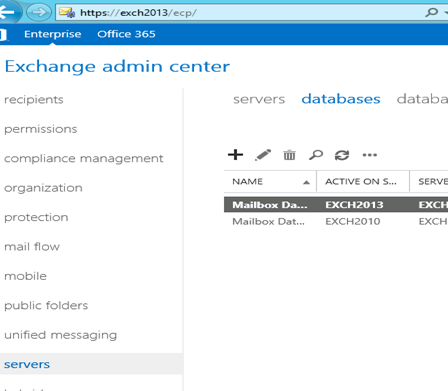Delete database using trash can icon

coord(289,155)
